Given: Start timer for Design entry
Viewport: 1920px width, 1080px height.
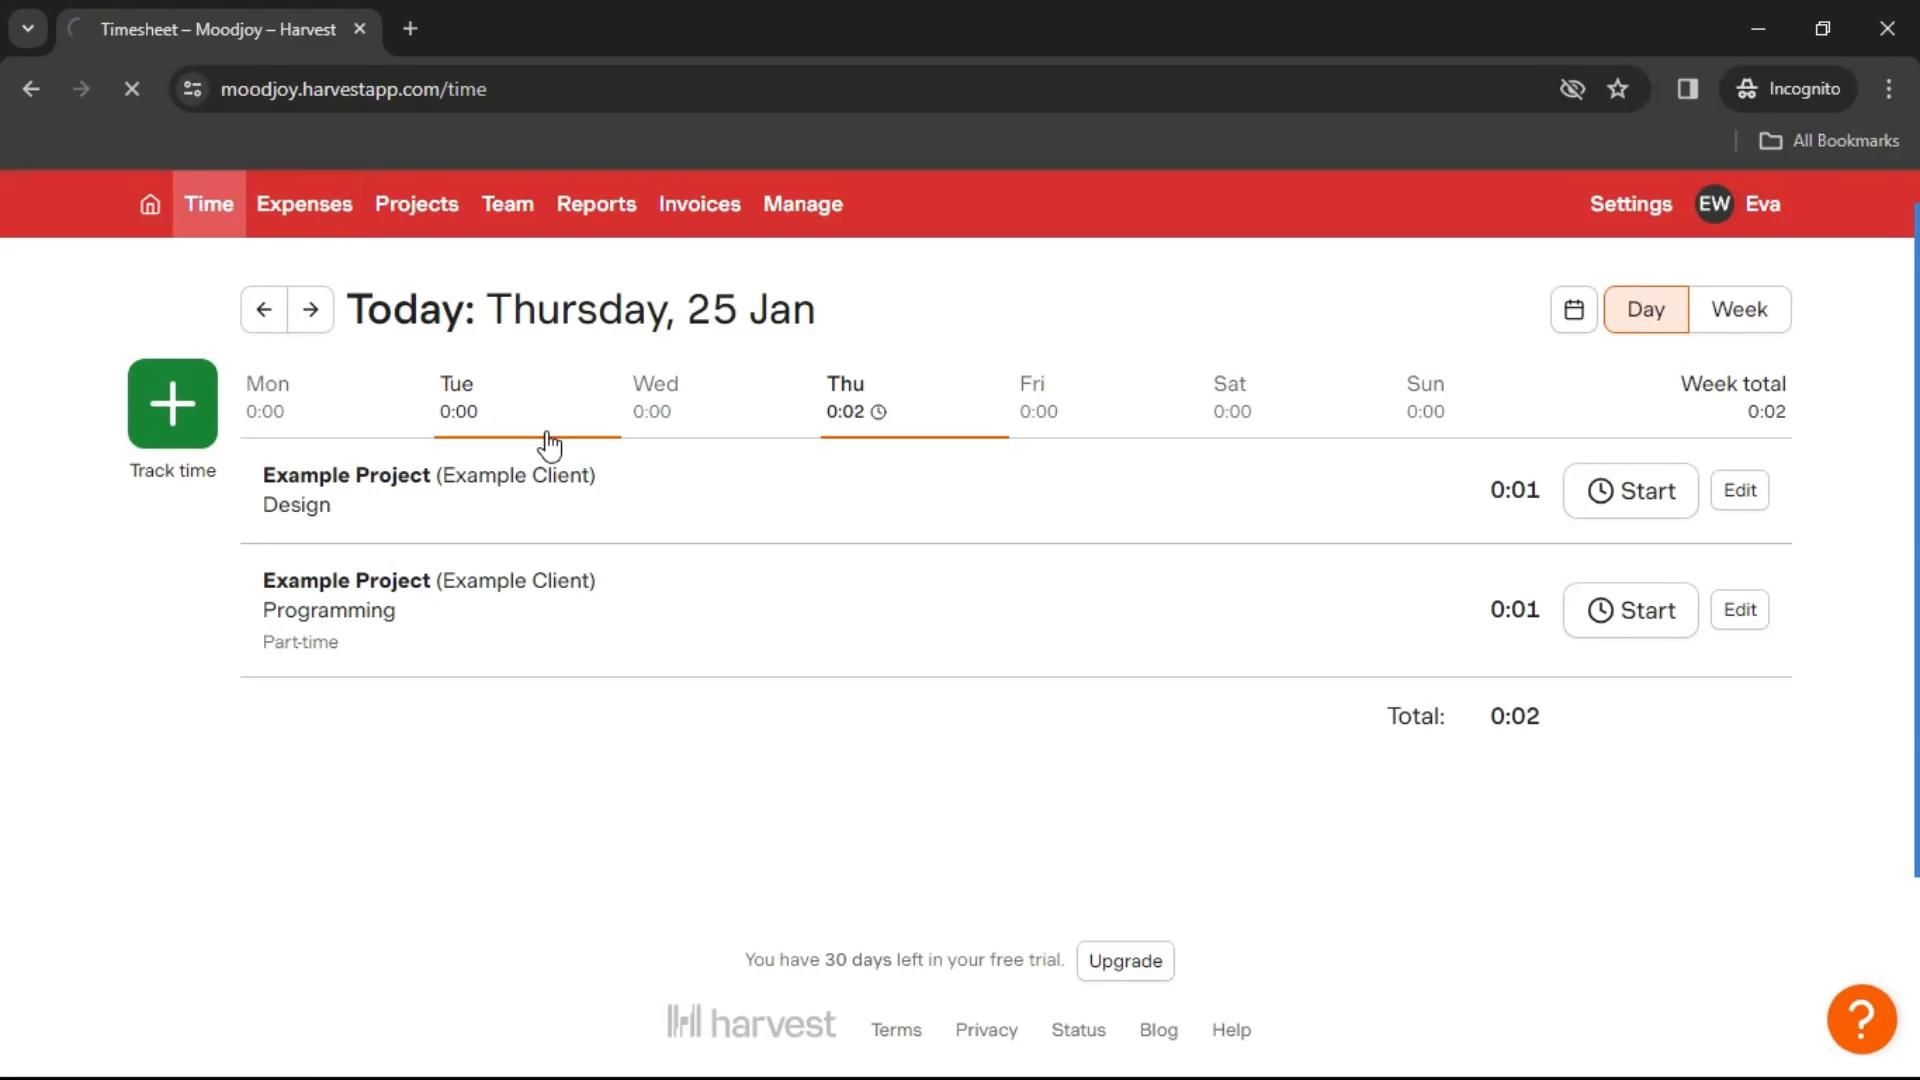Looking at the screenshot, I should pyautogui.click(x=1630, y=491).
